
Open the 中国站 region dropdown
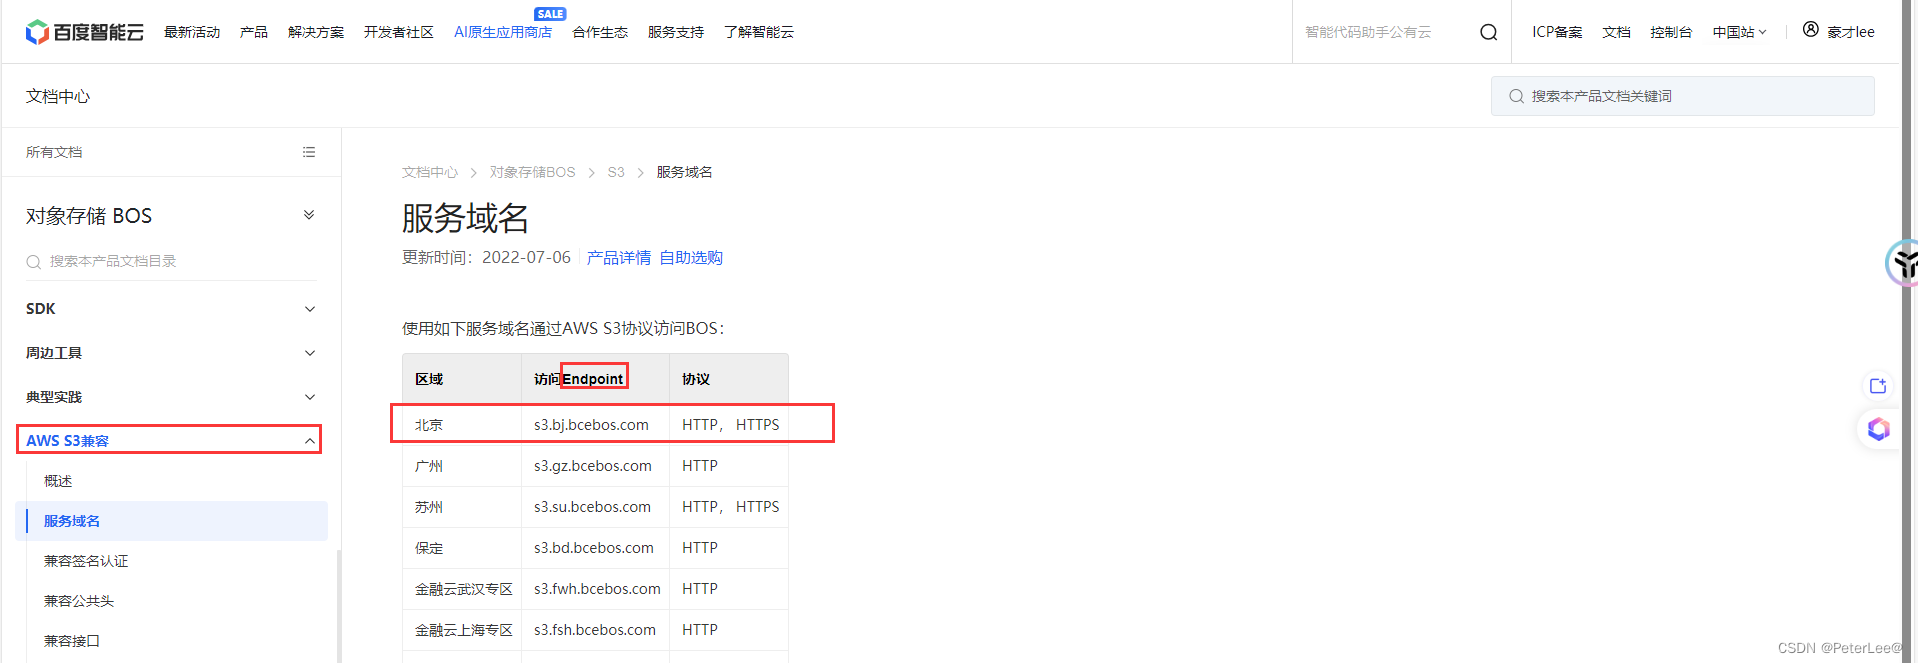(x=1739, y=32)
